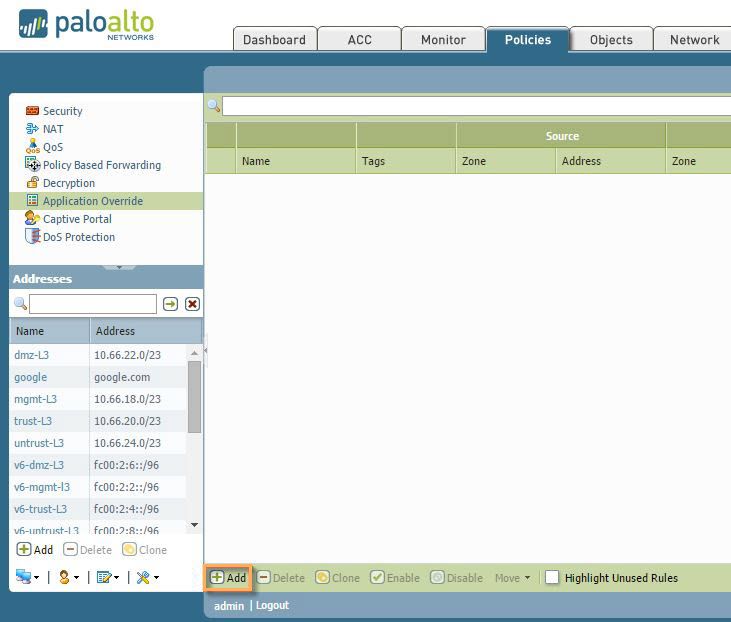Clone the selected override rule
The height and width of the screenshot is (622, 731).
(x=338, y=578)
